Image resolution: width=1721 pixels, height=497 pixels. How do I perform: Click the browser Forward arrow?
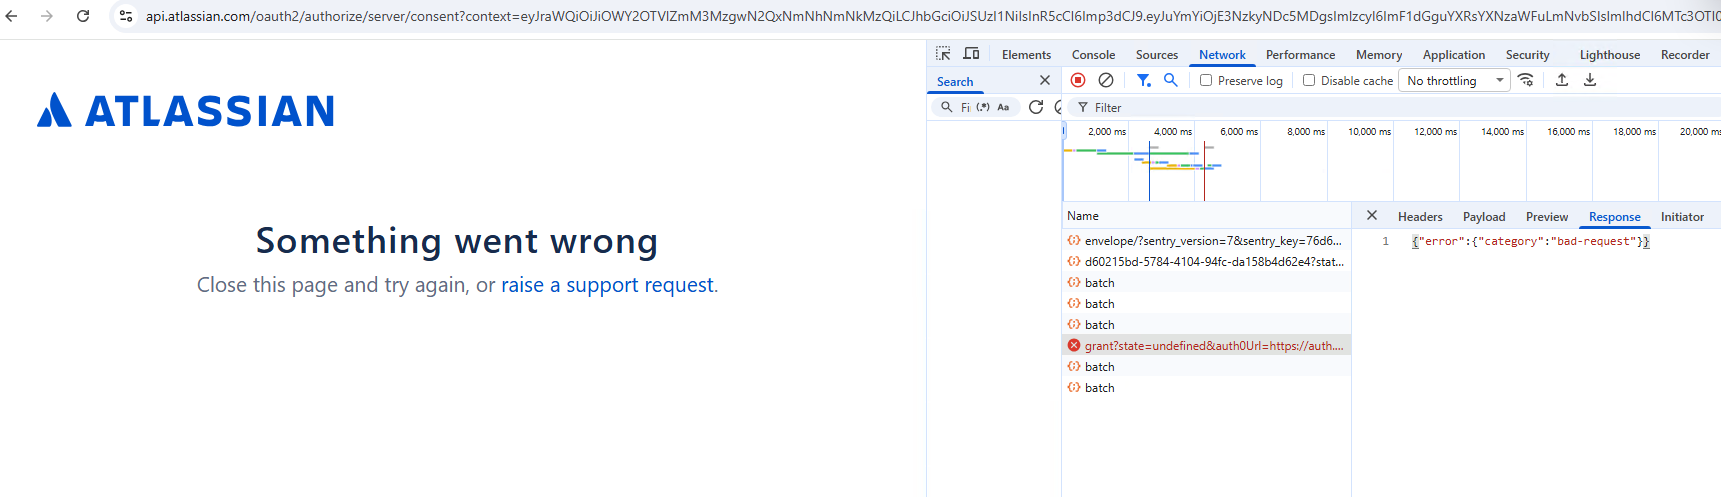coord(47,16)
